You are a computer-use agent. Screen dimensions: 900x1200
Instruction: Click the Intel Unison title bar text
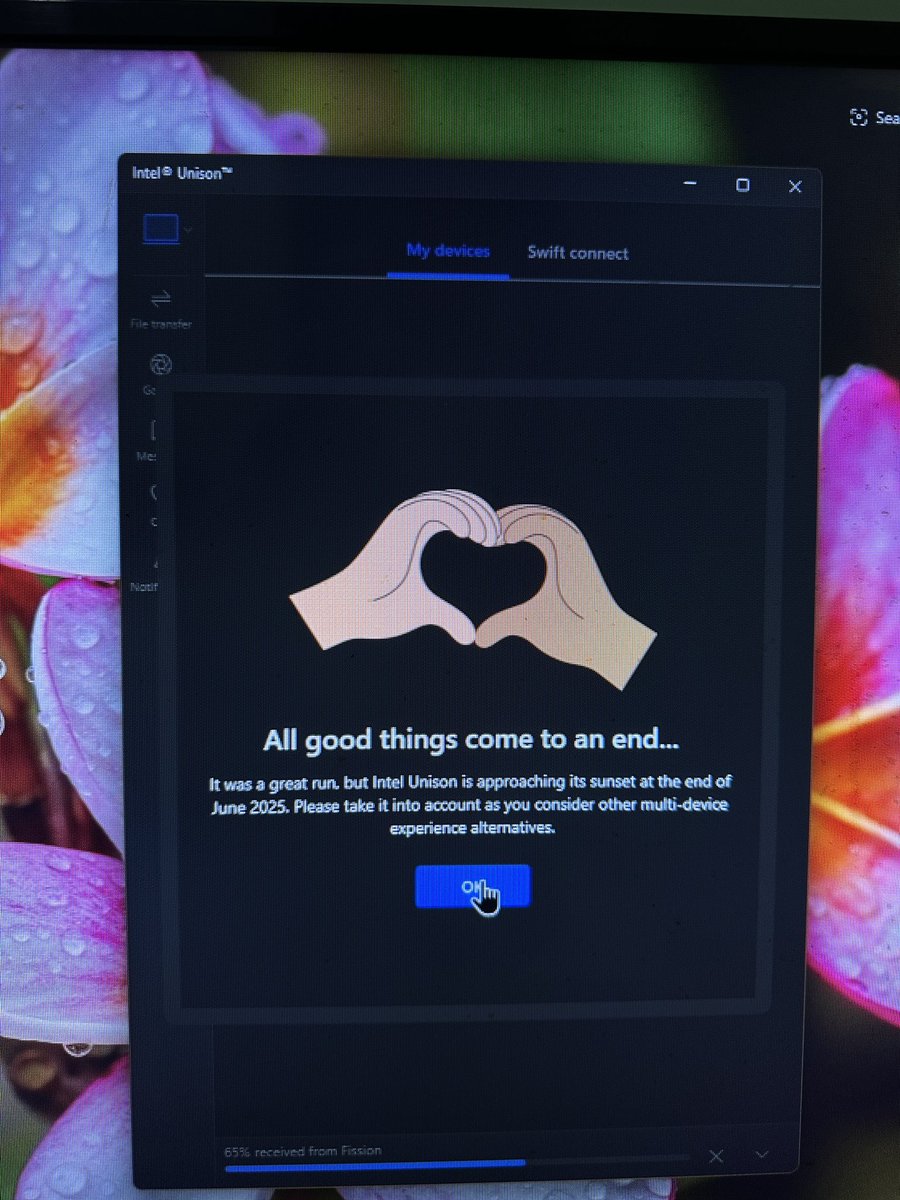coord(182,173)
